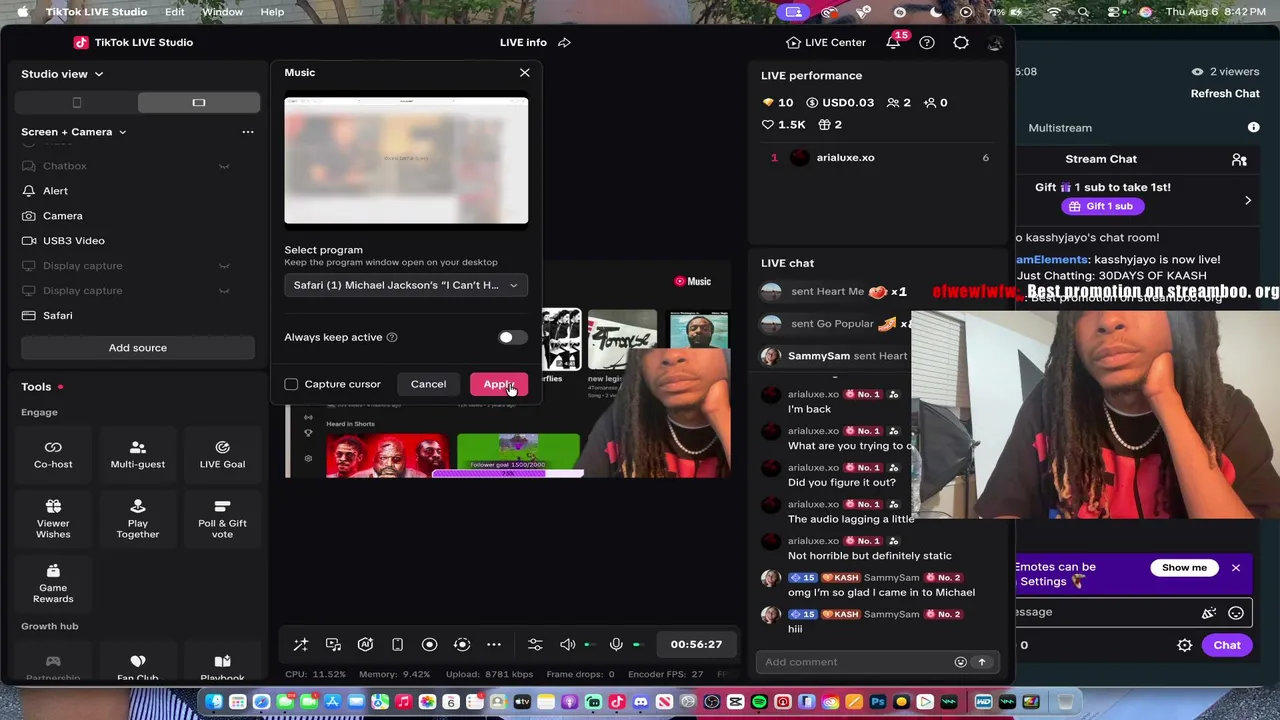Show the hidden Chatbox source
The width and height of the screenshot is (1280, 720).
(x=224, y=166)
